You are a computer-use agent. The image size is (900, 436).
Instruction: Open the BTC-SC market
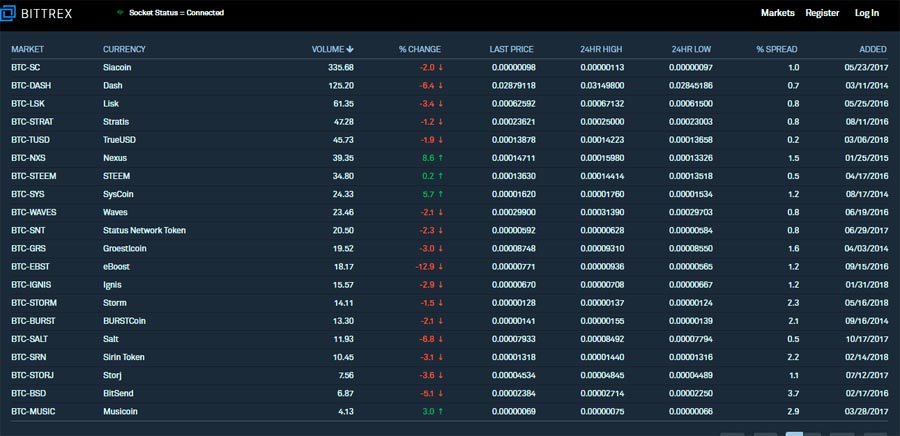point(26,68)
